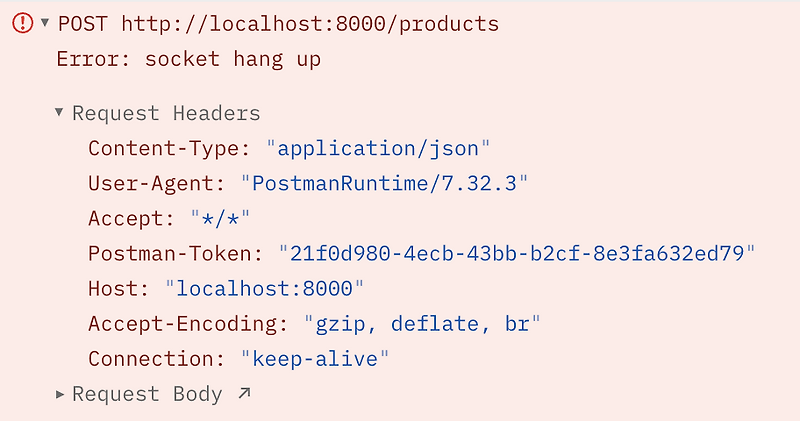The height and width of the screenshot is (421, 800).
Task: Click the 'gzip, deflate, br' value
Action: click(x=422, y=324)
